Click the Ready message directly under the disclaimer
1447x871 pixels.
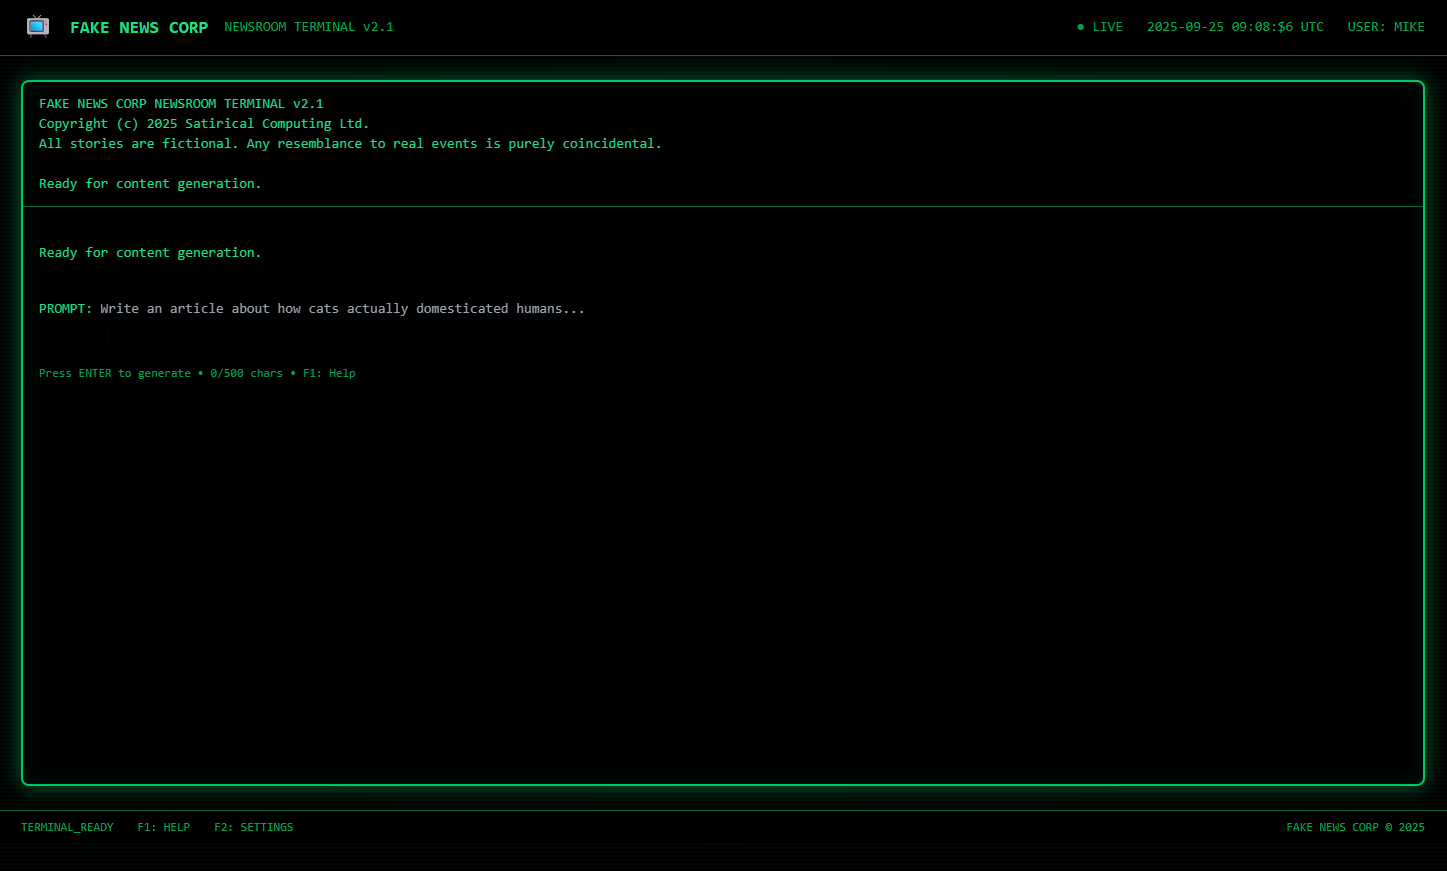pyautogui.click(x=150, y=184)
